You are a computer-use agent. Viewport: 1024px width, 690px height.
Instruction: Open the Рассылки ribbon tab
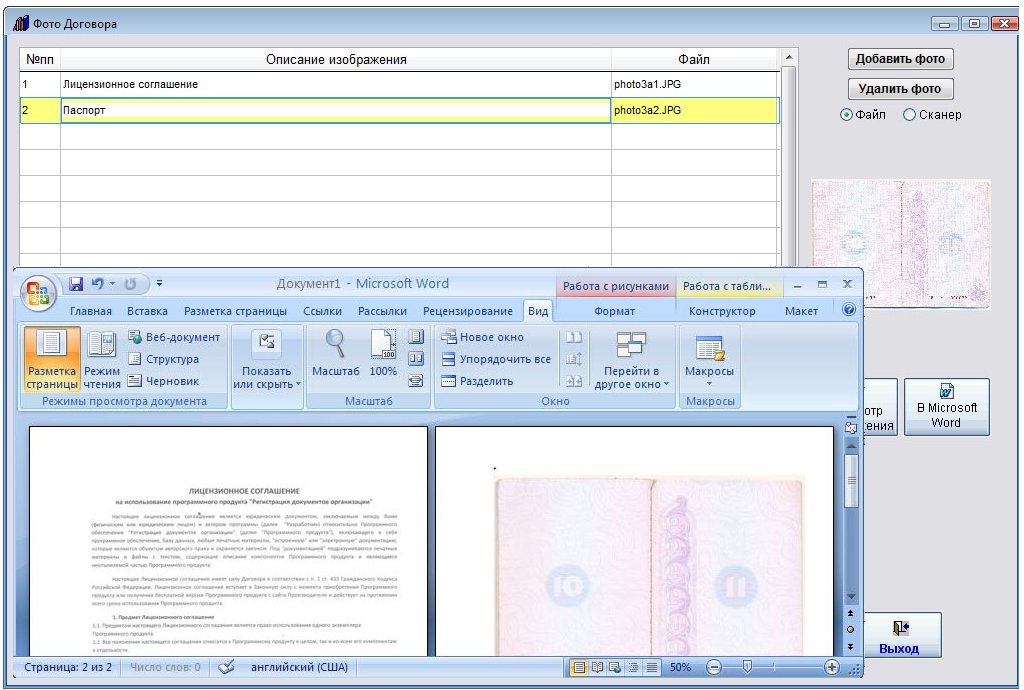pos(382,311)
